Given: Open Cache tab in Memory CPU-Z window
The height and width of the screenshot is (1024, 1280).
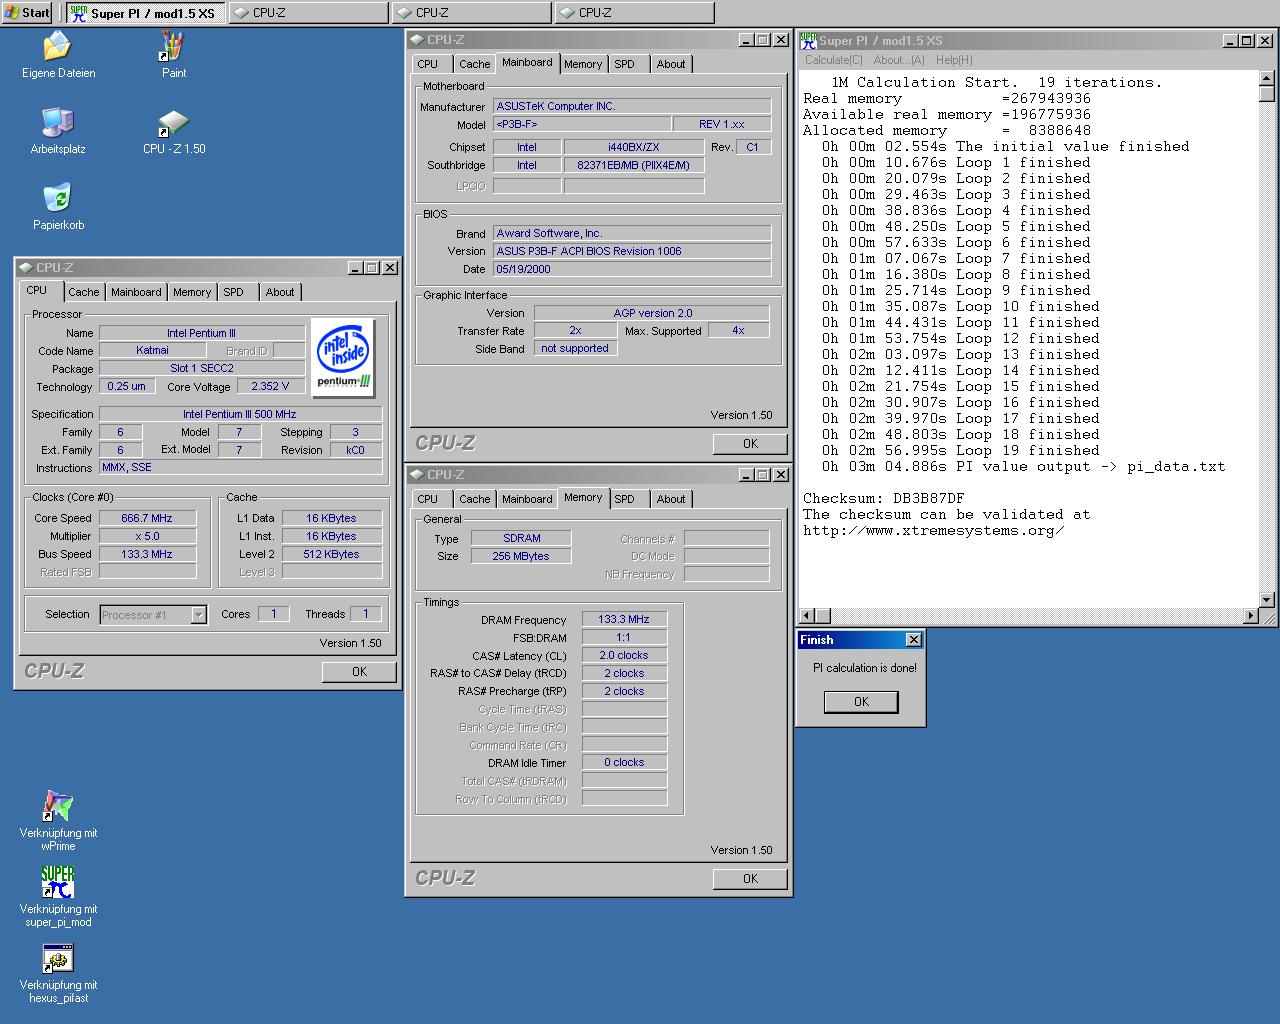Looking at the screenshot, I should tap(475, 499).
